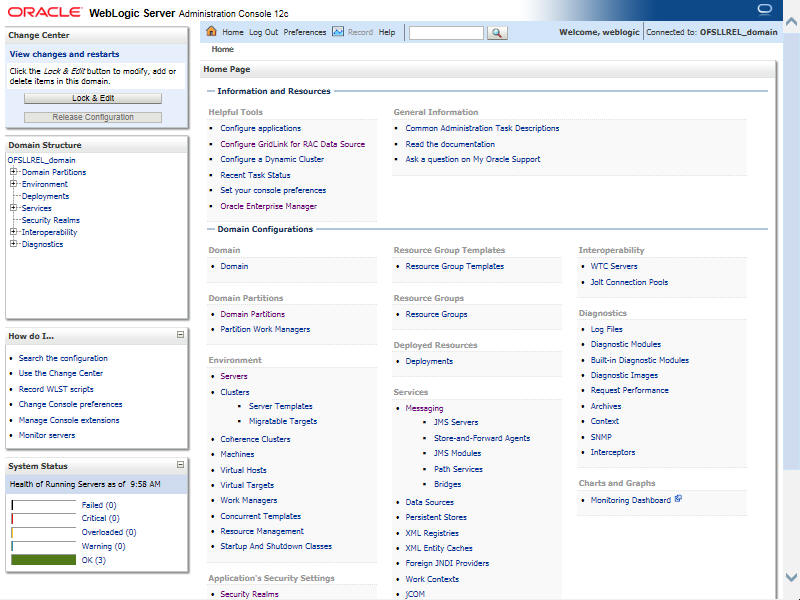This screenshot has width=800, height=600.
Task: Expand the Interoperability tree node
Action: point(14,232)
